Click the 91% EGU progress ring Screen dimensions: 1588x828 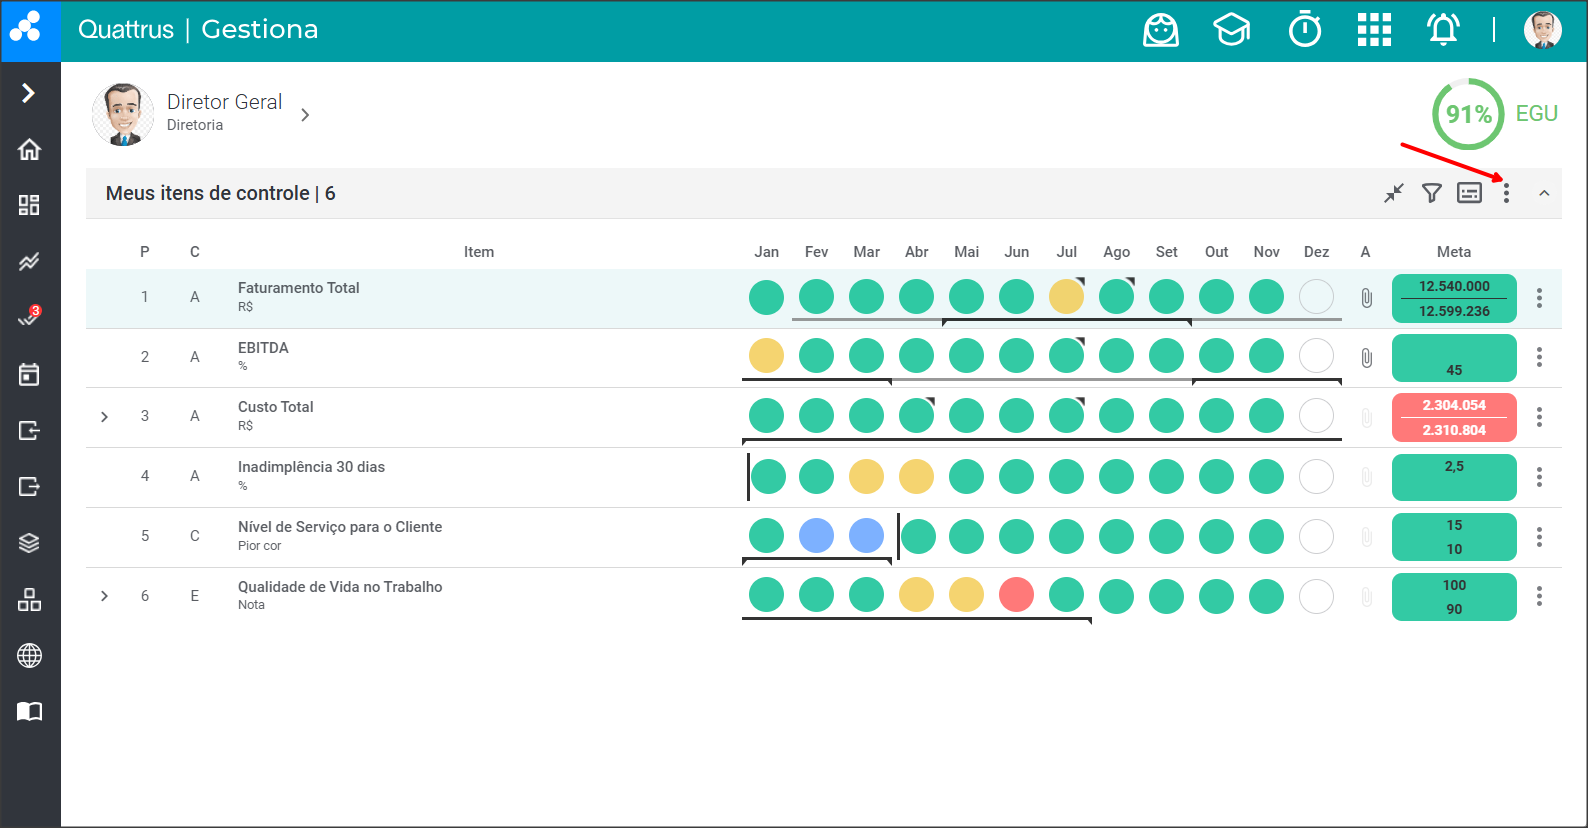pyautogui.click(x=1467, y=114)
